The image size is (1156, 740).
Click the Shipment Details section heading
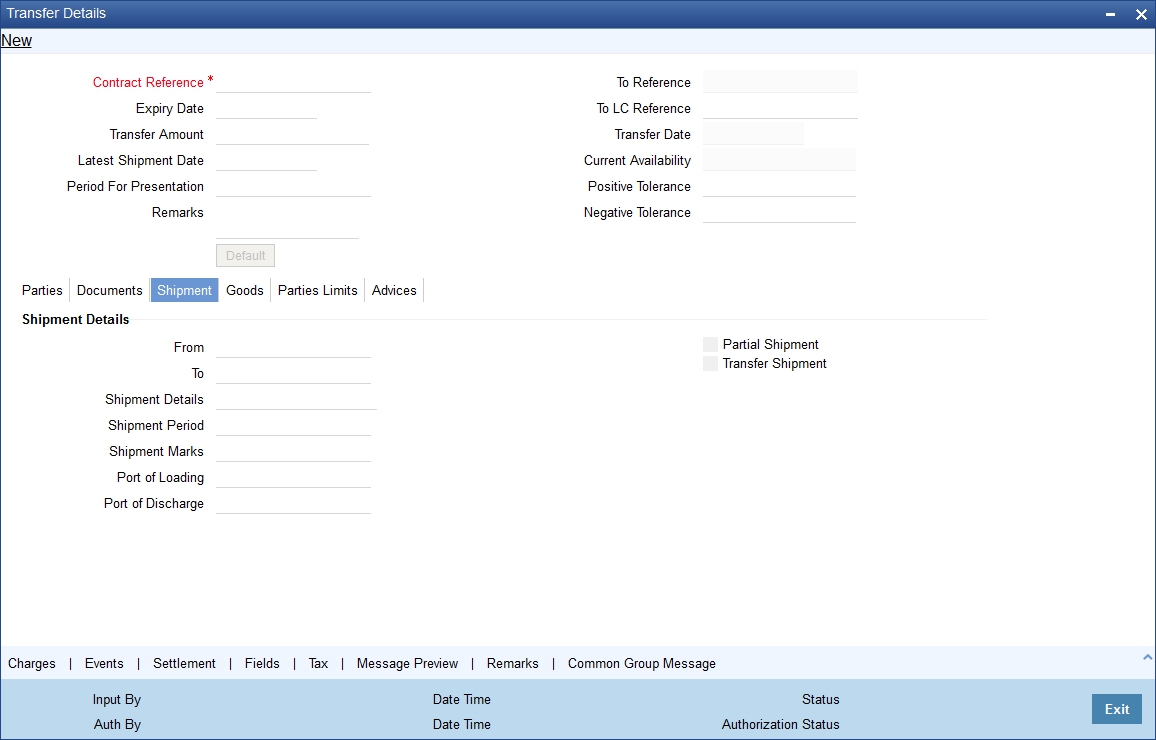pos(75,319)
